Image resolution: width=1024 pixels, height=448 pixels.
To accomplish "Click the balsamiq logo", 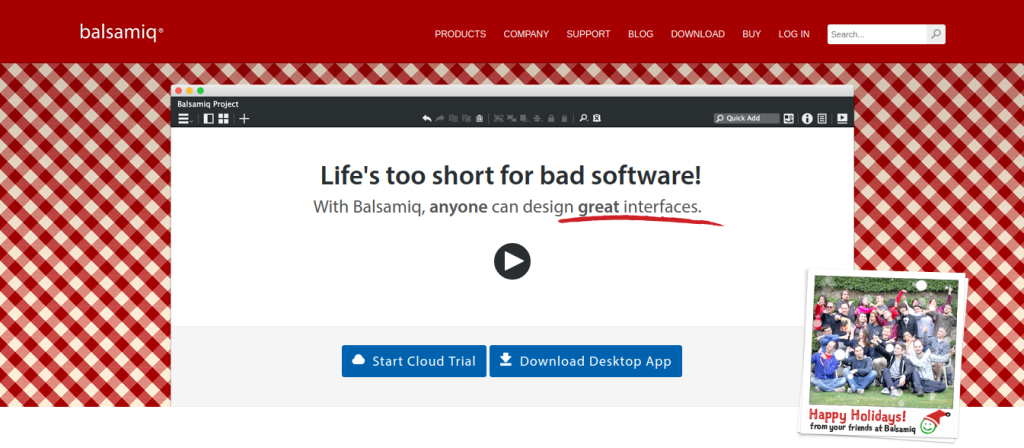I will [x=121, y=32].
